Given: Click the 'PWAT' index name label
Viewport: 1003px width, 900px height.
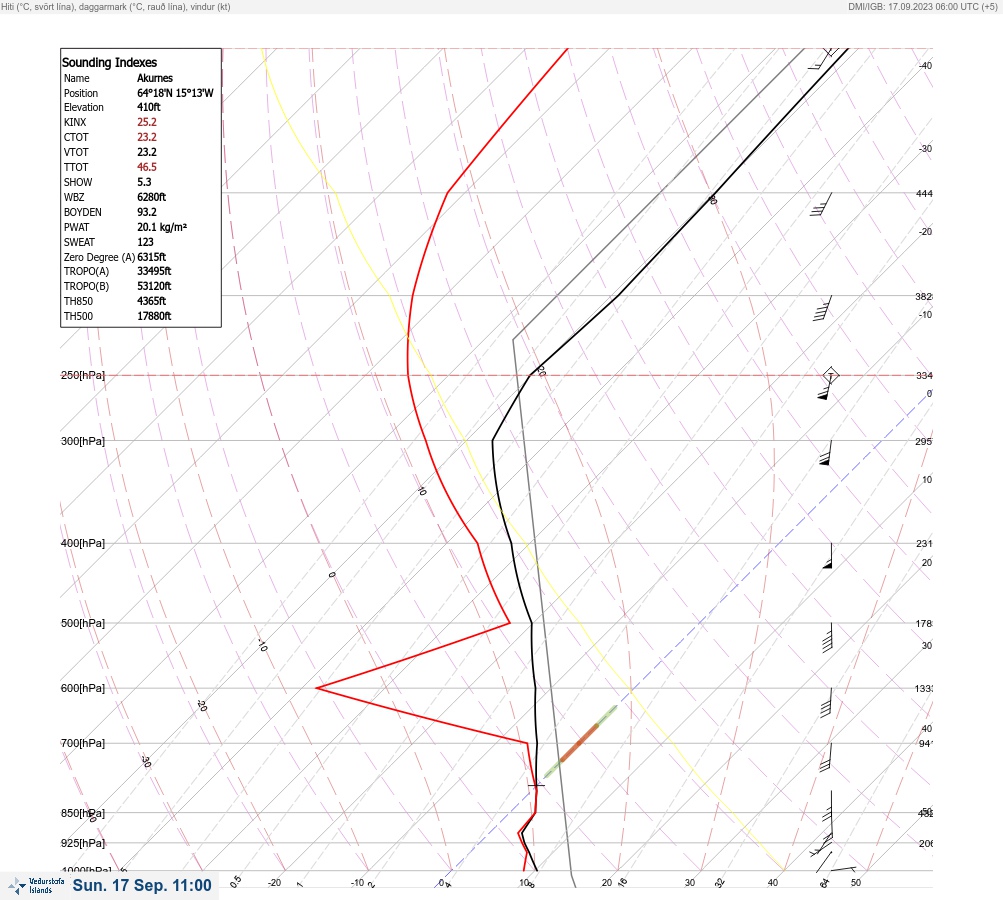Looking at the screenshot, I should (77, 227).
